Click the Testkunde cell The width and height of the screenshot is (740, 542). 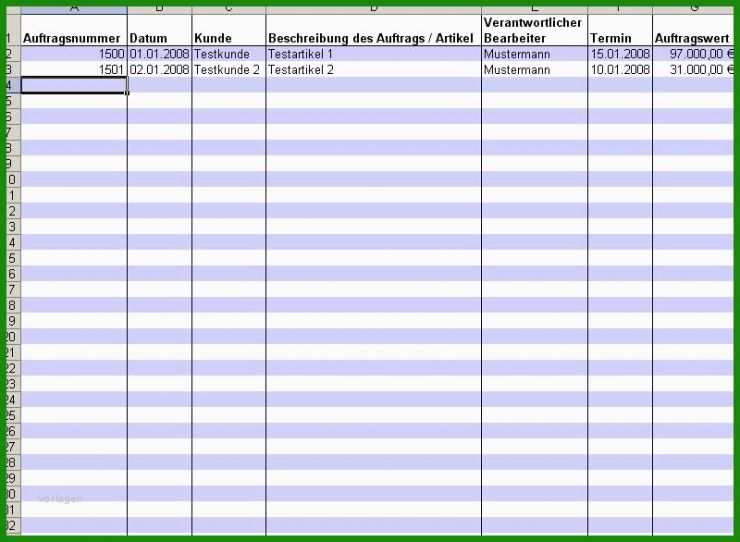pos(229,54)
